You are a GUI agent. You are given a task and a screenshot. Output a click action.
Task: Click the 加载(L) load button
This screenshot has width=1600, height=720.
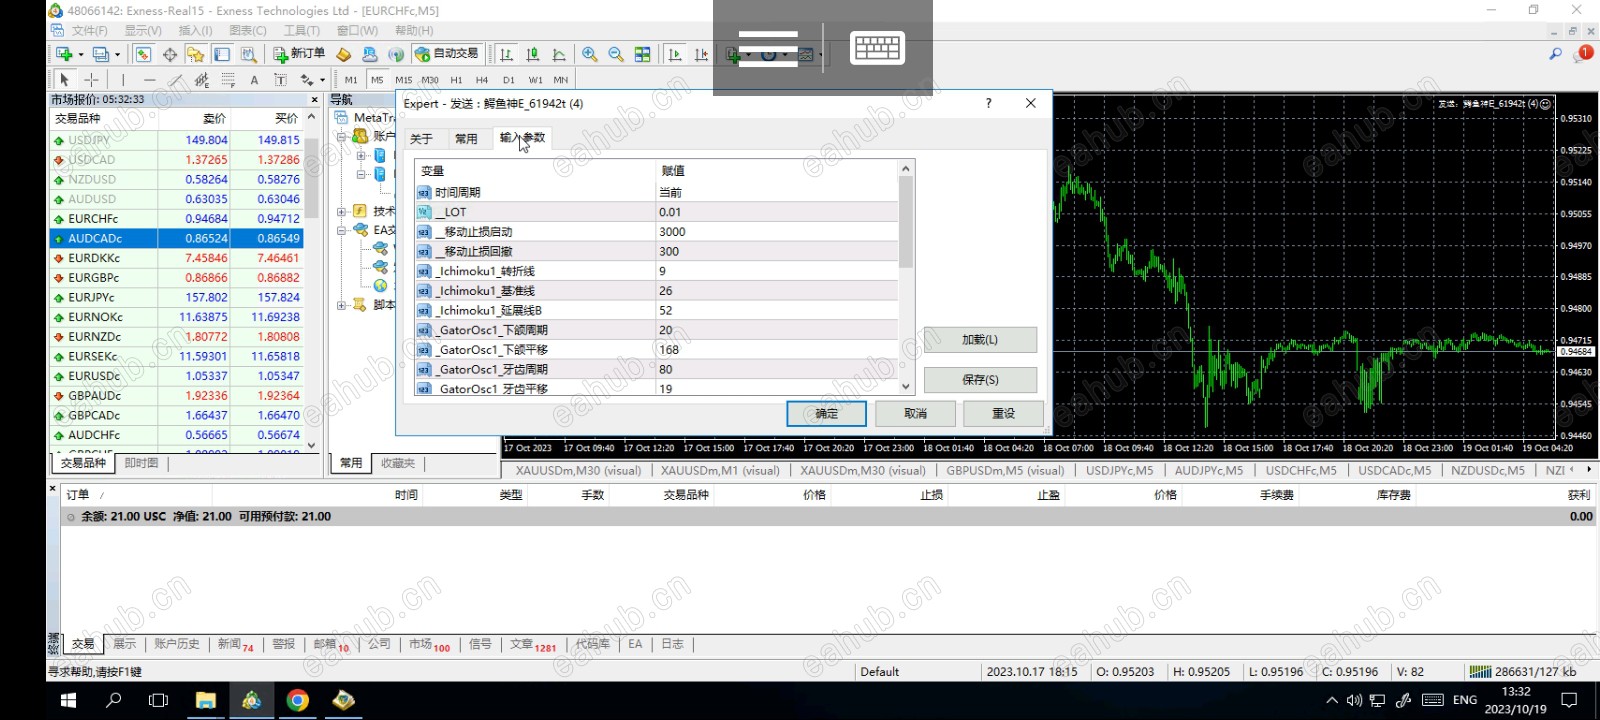(x=980, y=340)
